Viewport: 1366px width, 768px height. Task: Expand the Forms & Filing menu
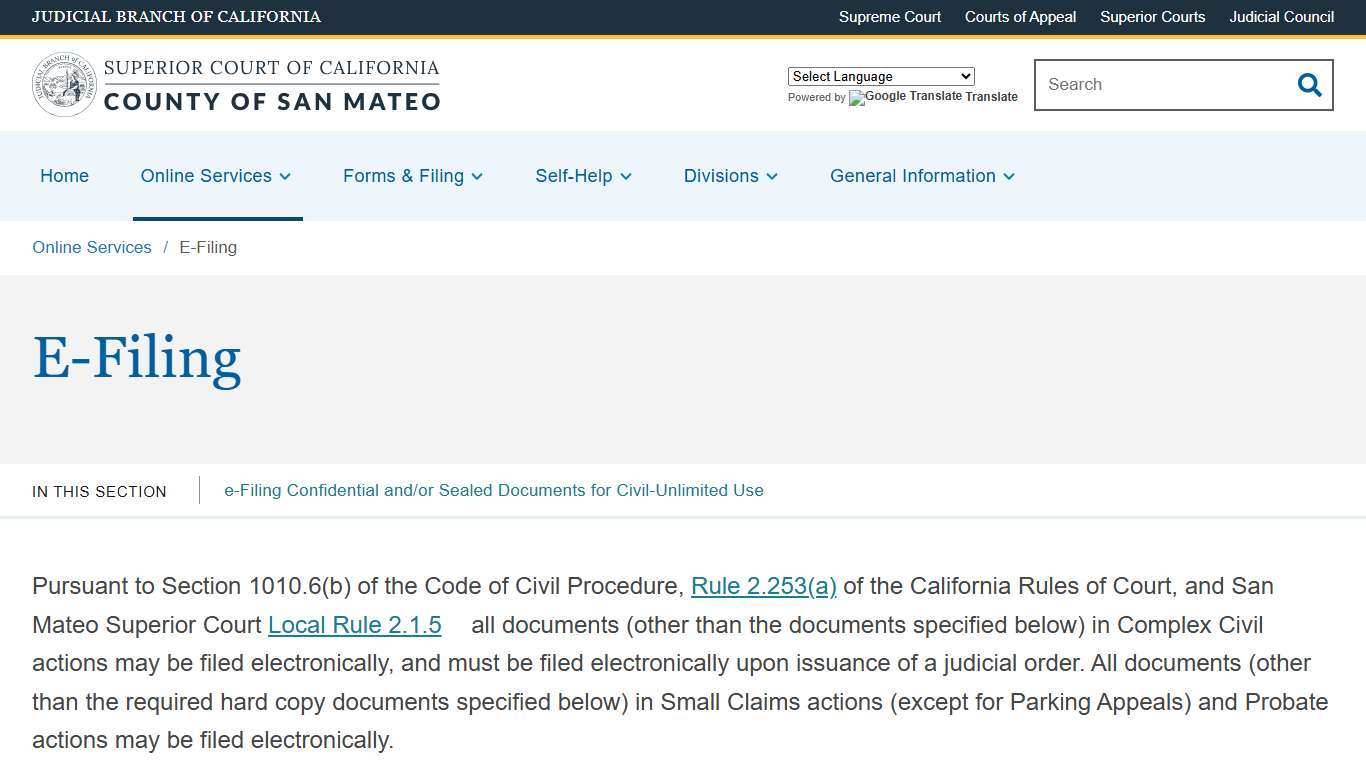[412, 176]
